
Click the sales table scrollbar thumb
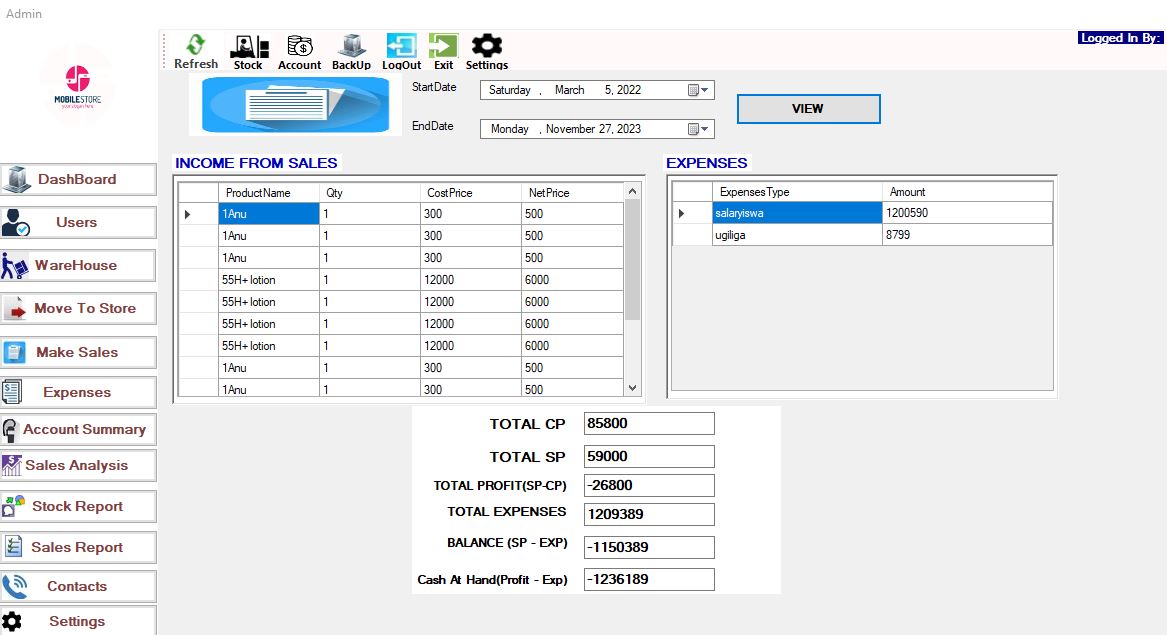coord(633,259)
